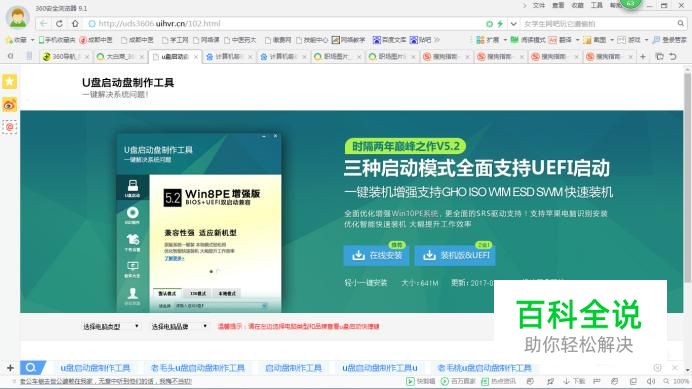Click the ISO模式 disc icon in software preview
692x389 pixels.
[132, 215]
